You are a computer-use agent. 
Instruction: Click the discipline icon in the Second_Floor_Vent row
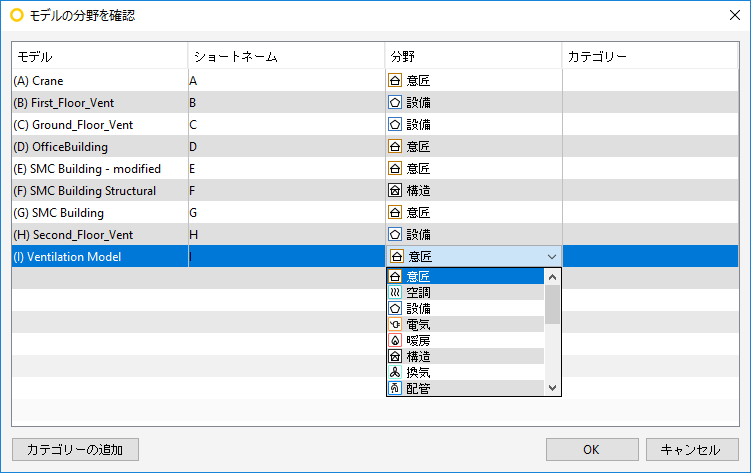[395, 235]
